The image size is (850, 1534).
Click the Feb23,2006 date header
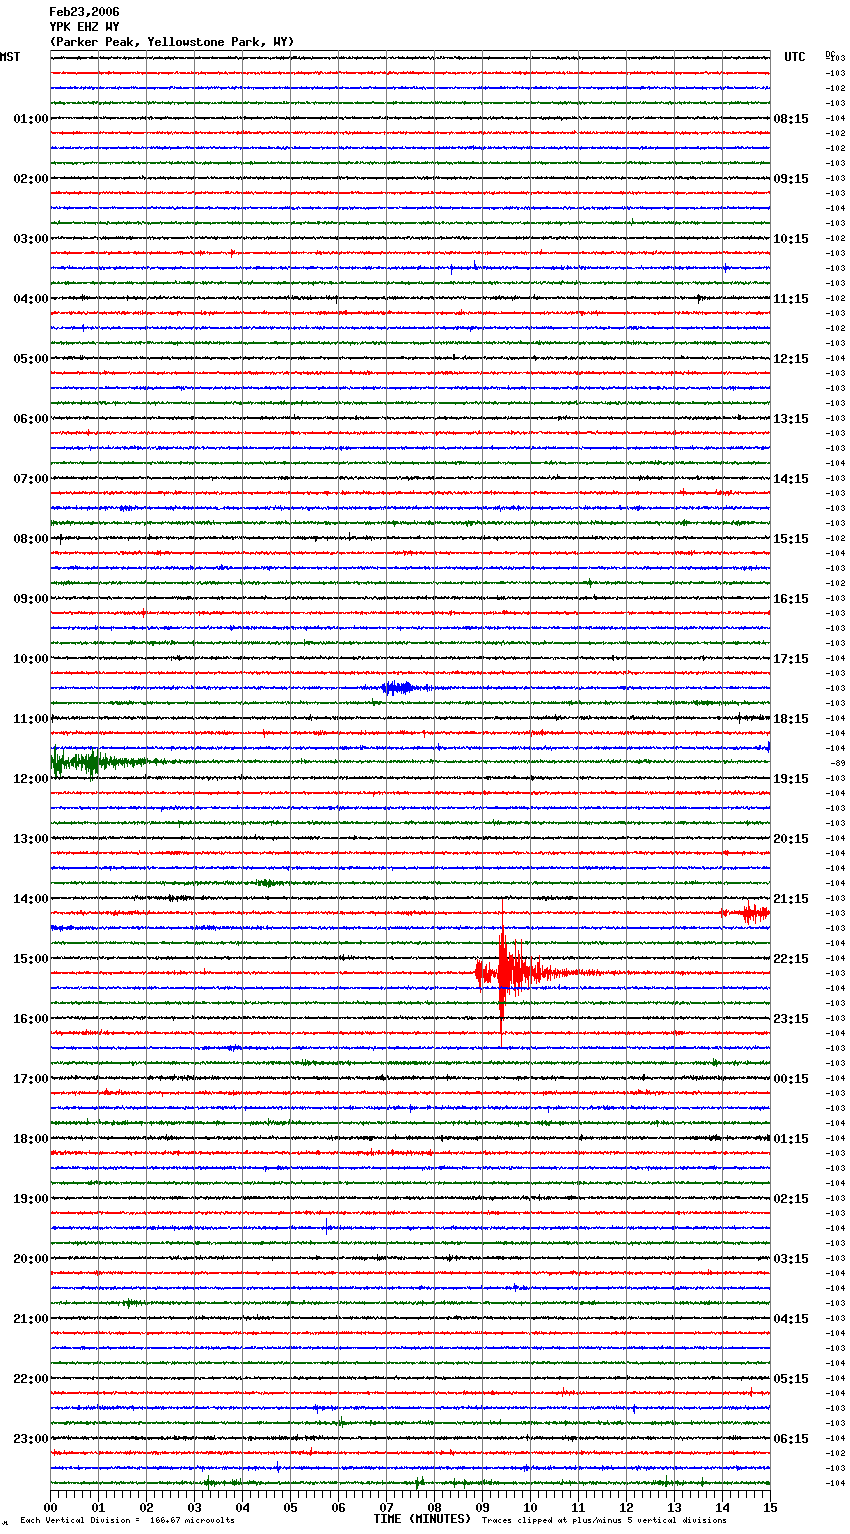tap(84, 12)
